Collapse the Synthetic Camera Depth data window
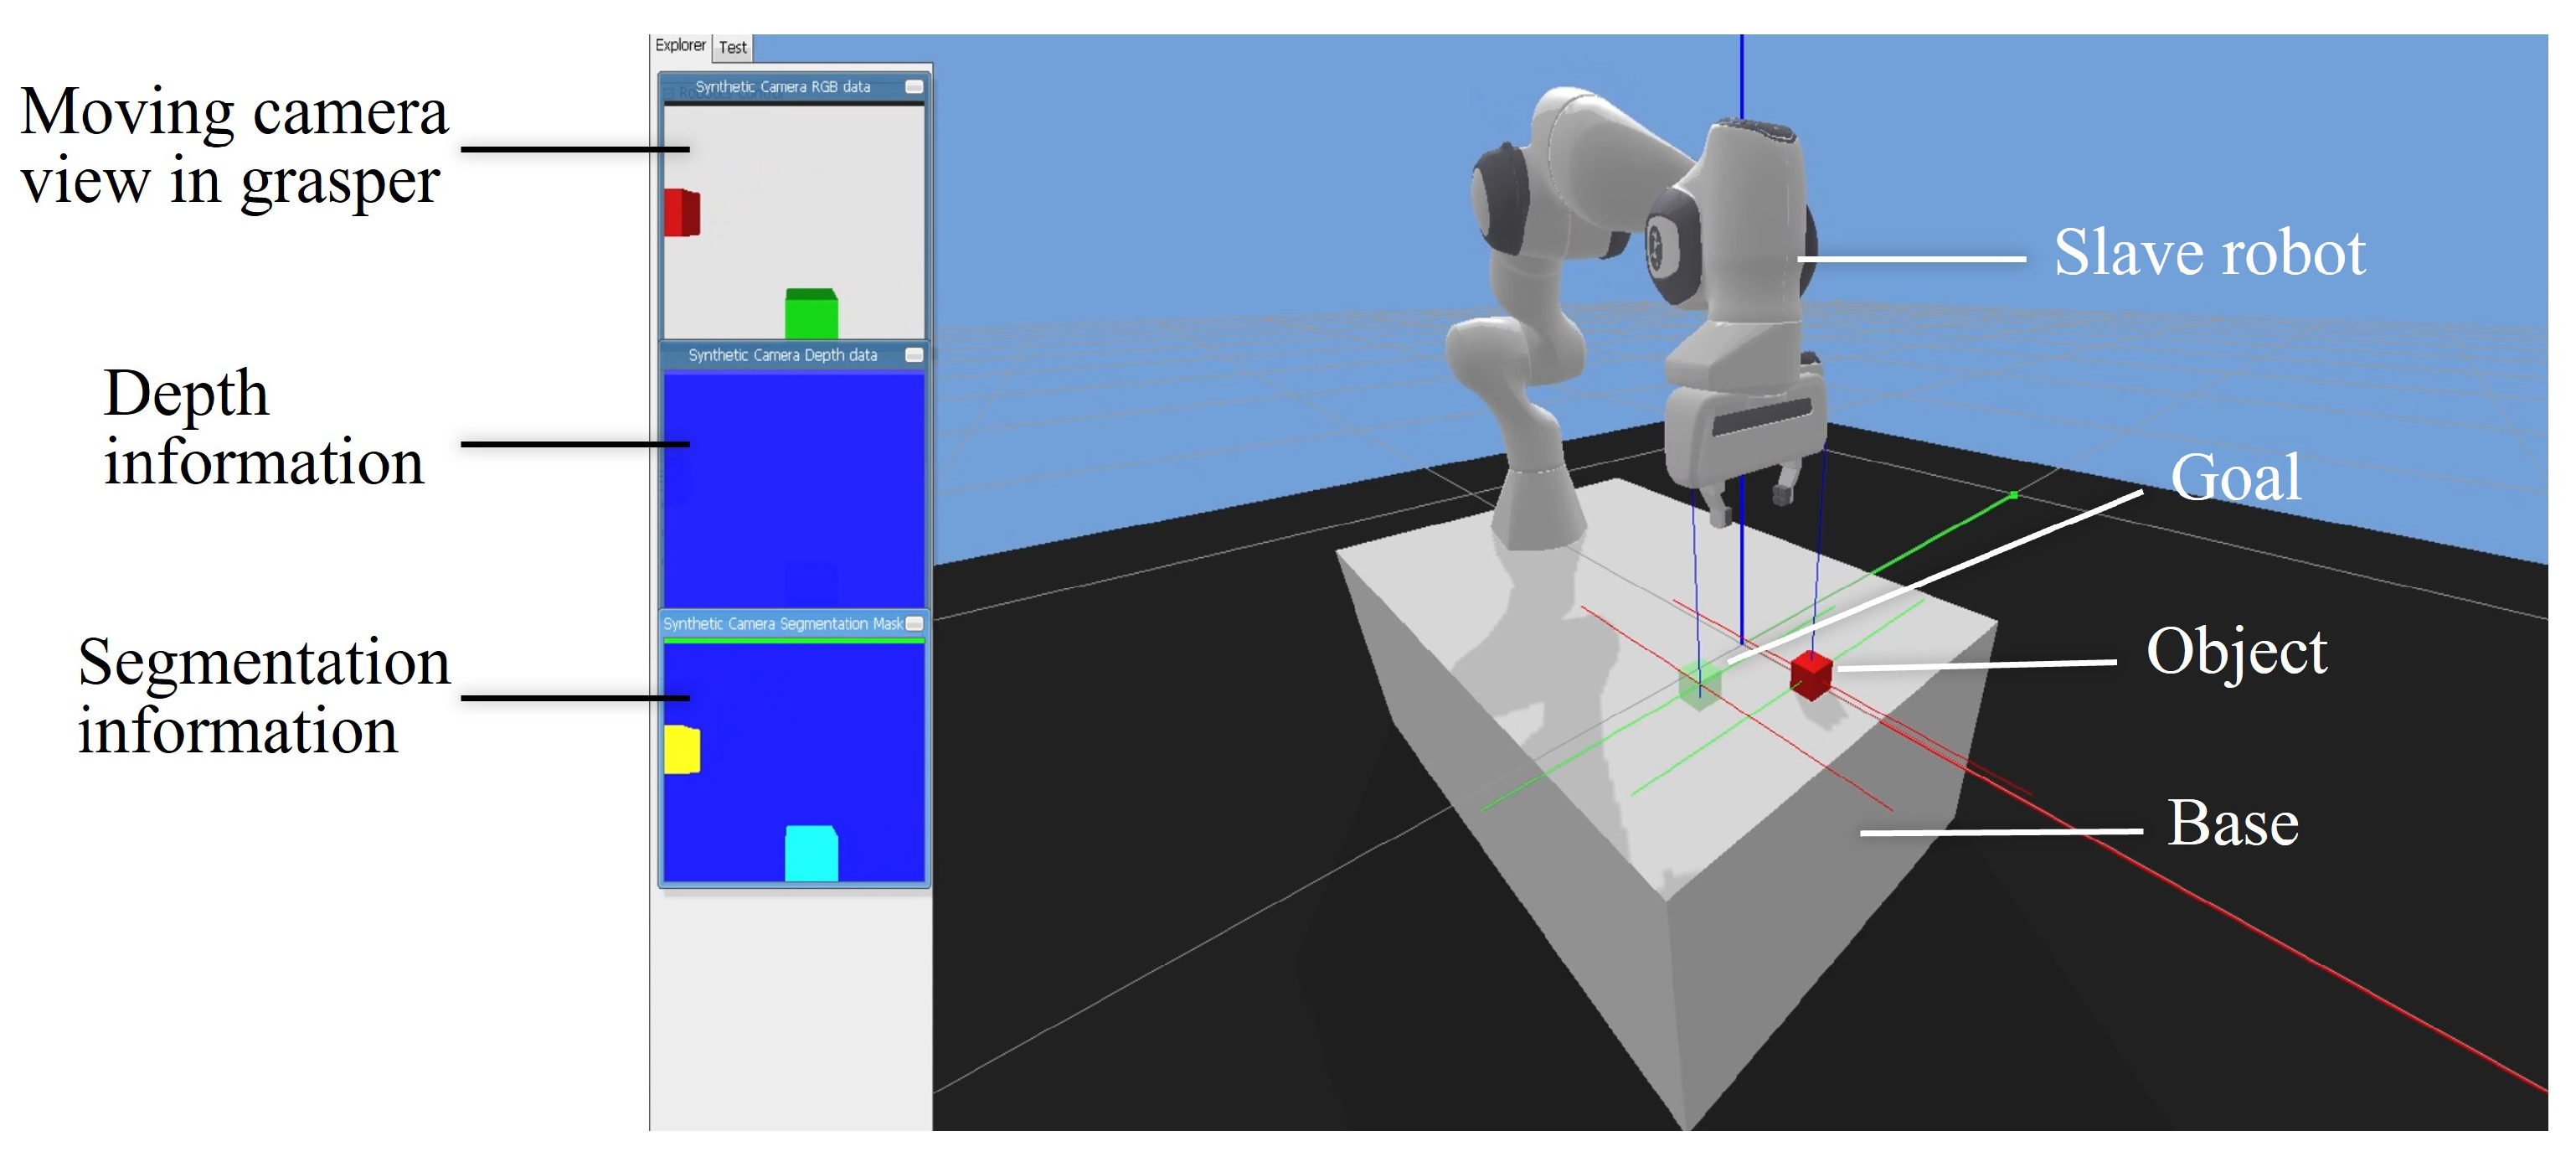Viewport: 2576px width, 1162px height. (914, 355)
